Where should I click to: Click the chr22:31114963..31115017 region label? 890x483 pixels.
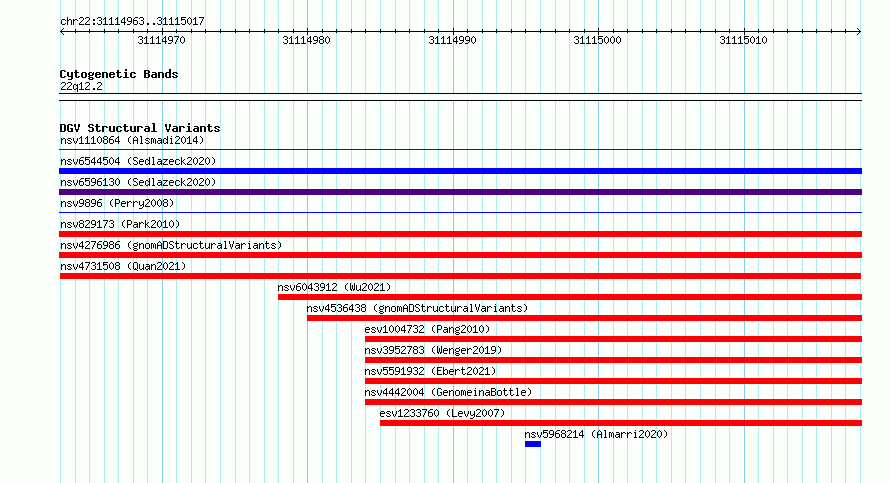point(132,22)
